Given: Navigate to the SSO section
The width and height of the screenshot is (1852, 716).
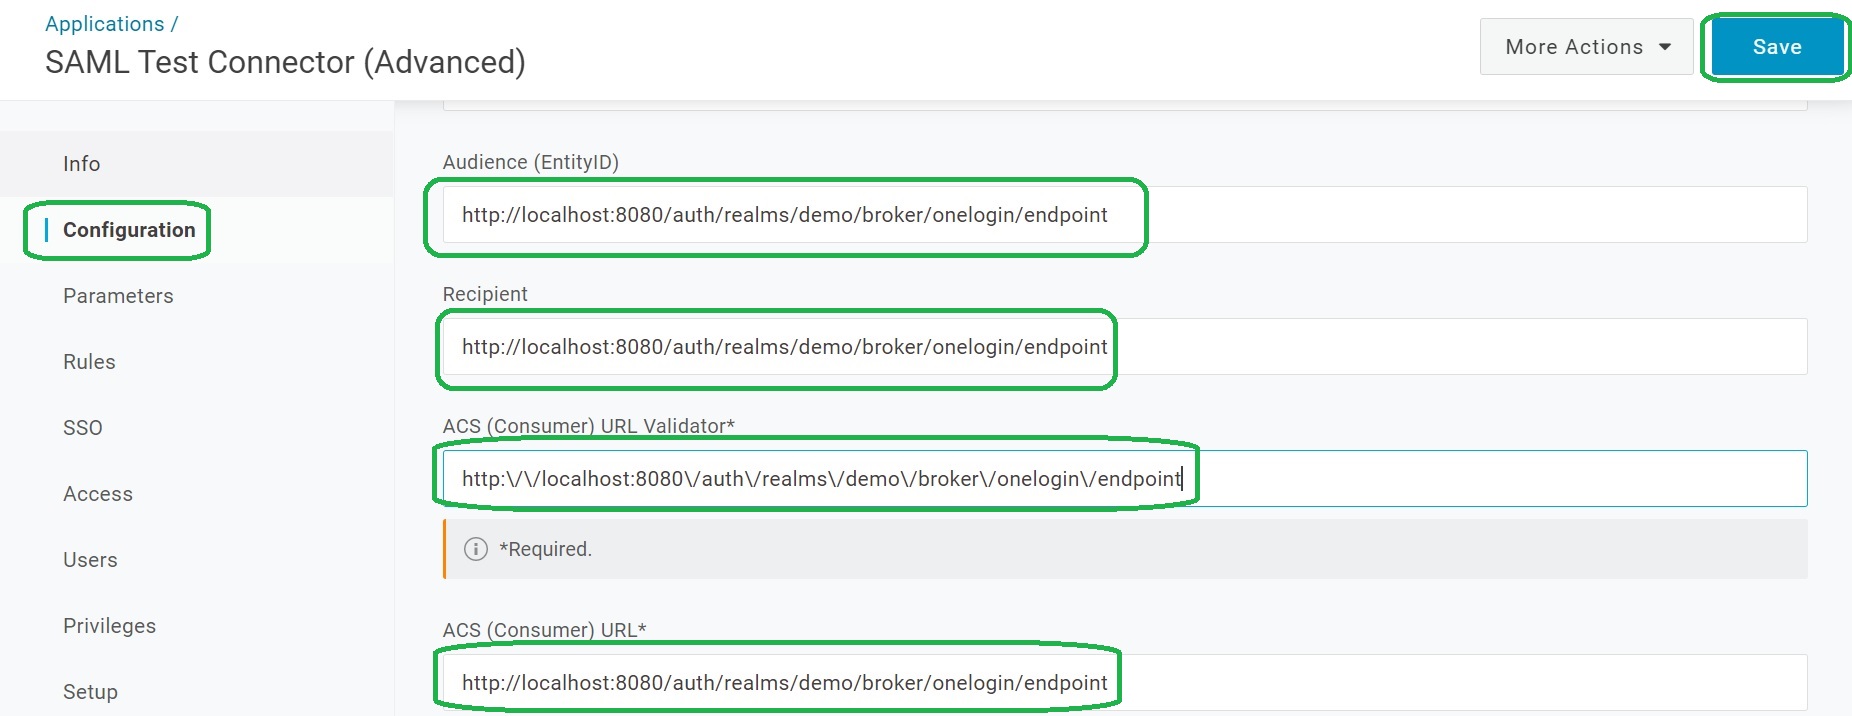Looking at the screenshot, I should coord(83,428).
